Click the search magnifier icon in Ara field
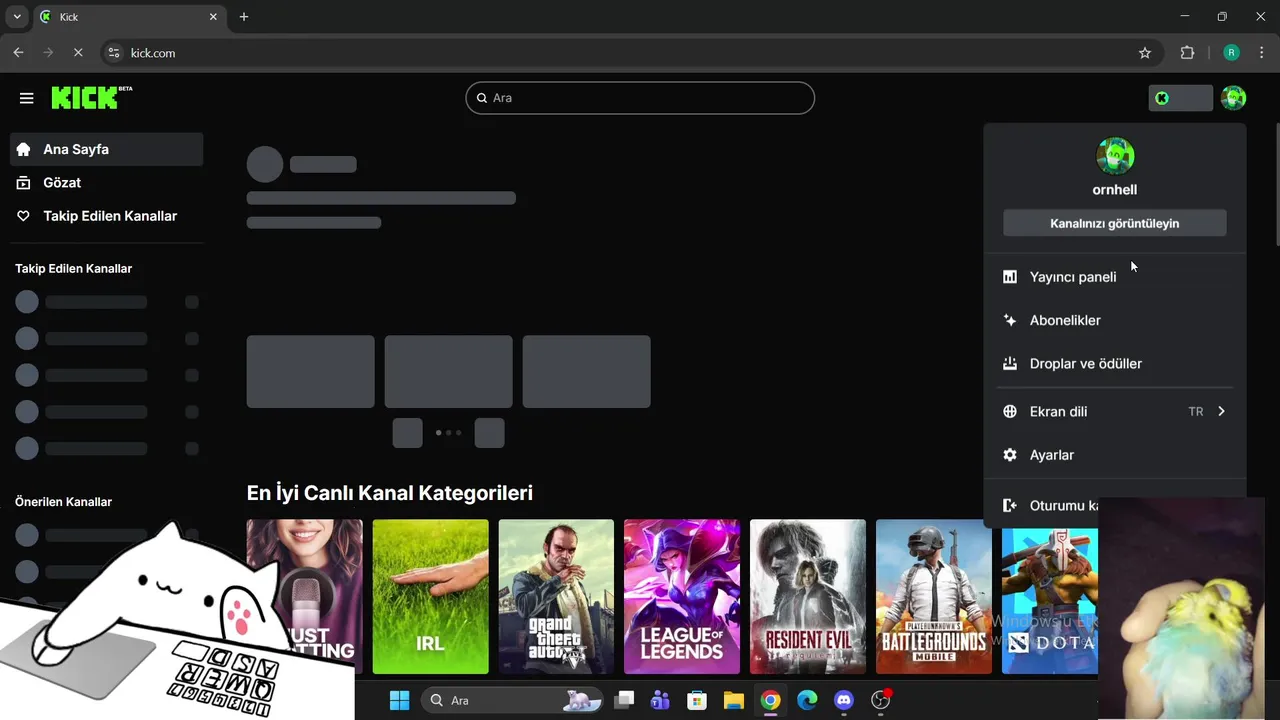 tap(481, 98)
